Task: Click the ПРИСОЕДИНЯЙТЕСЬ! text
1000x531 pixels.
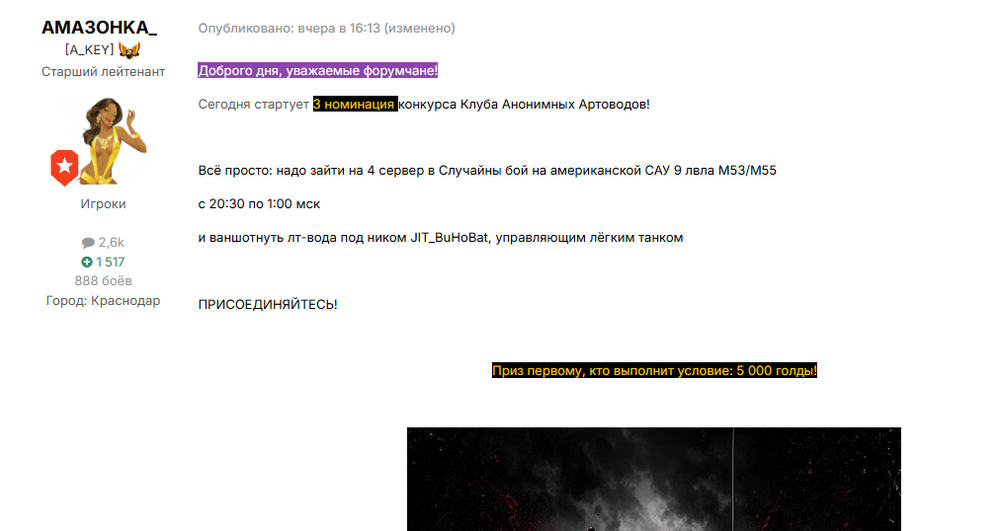Action: tap(268, 305)
